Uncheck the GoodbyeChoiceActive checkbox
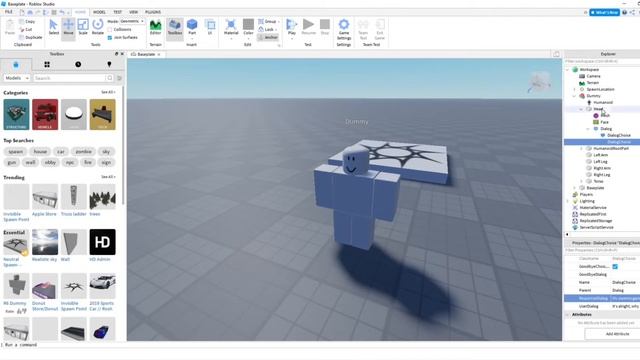Viewport: 640px width, 360px height. point(615,267)
